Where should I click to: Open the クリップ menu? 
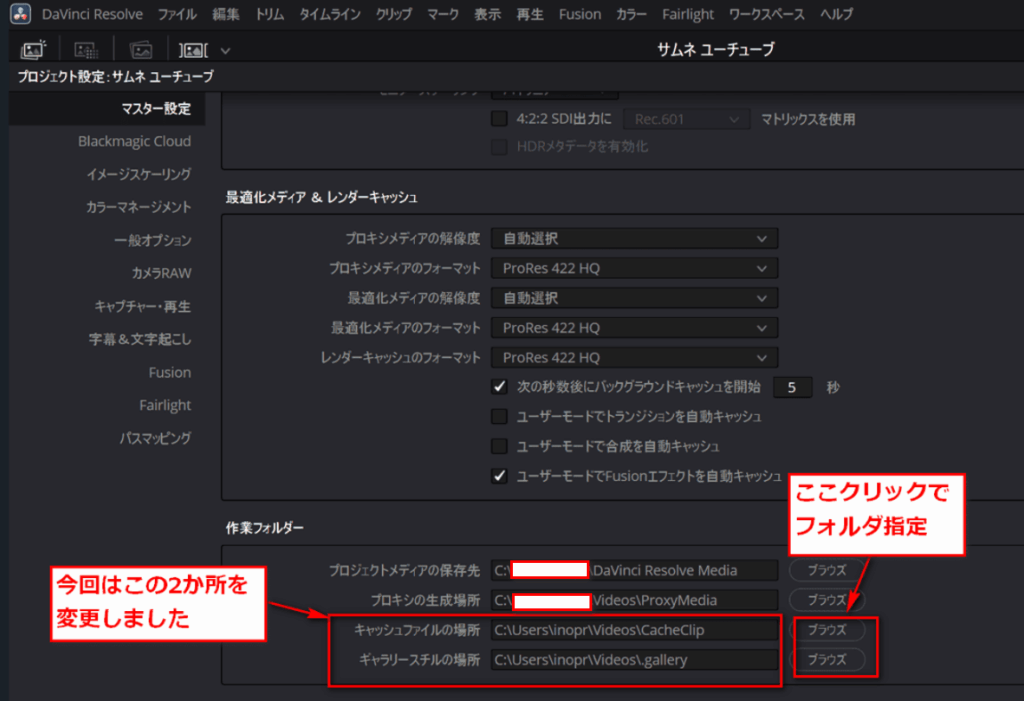pos(394,14)
